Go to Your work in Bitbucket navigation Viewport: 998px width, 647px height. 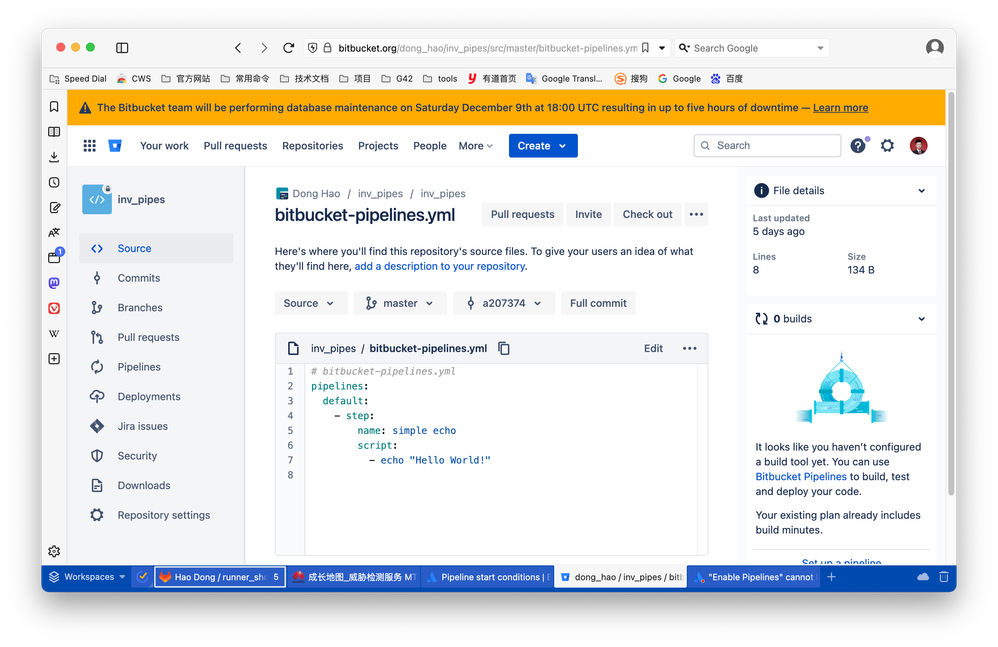(x=164, y=146)
